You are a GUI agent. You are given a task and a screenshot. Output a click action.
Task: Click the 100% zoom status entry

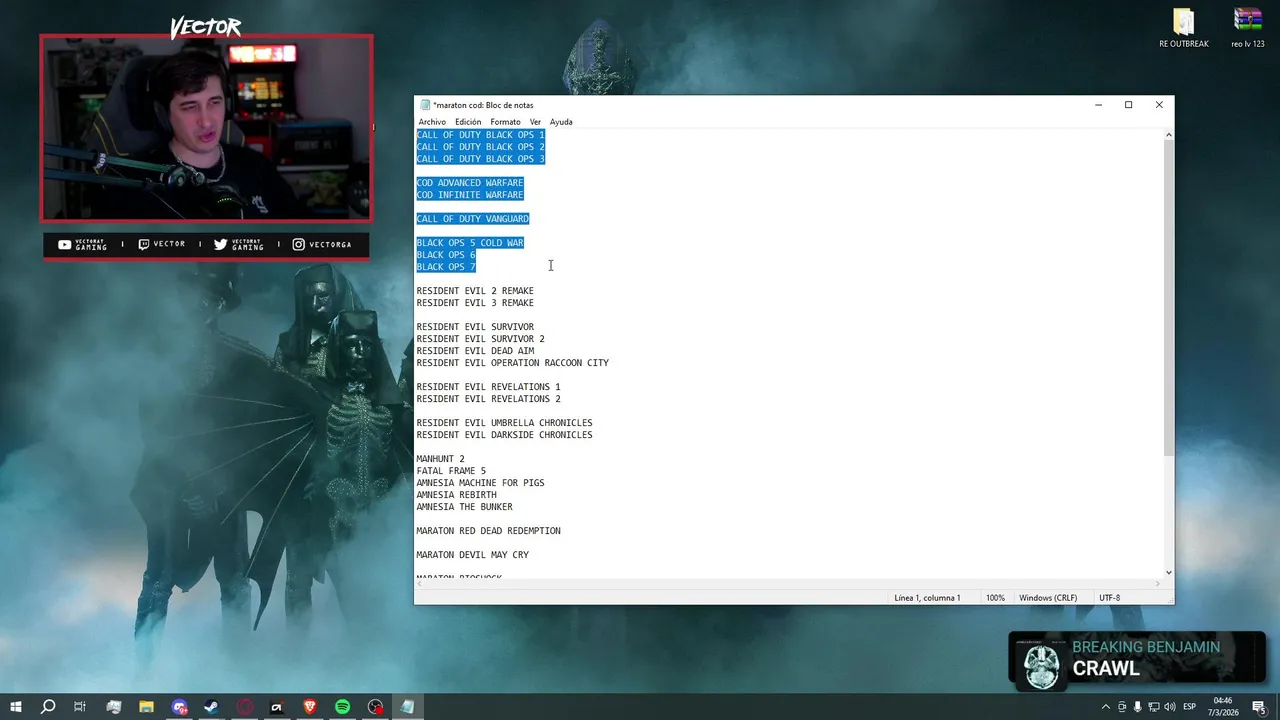click(995, 598)
